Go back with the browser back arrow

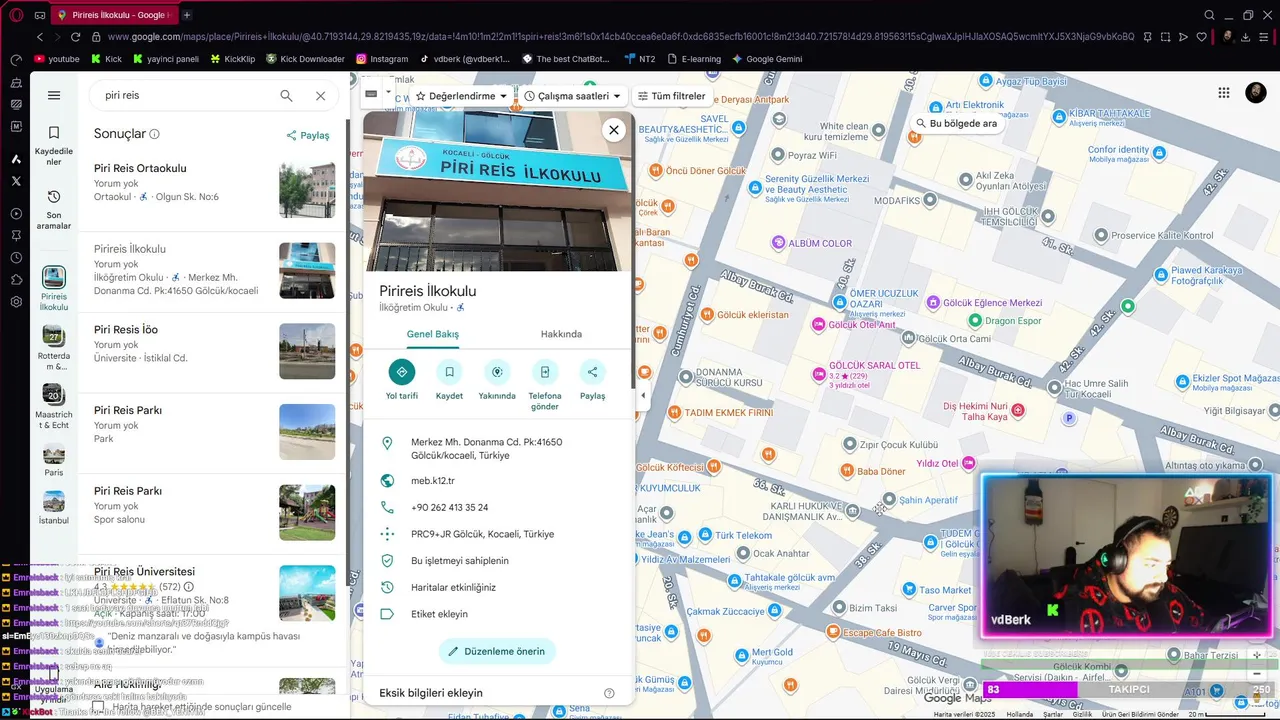(40, 37)
